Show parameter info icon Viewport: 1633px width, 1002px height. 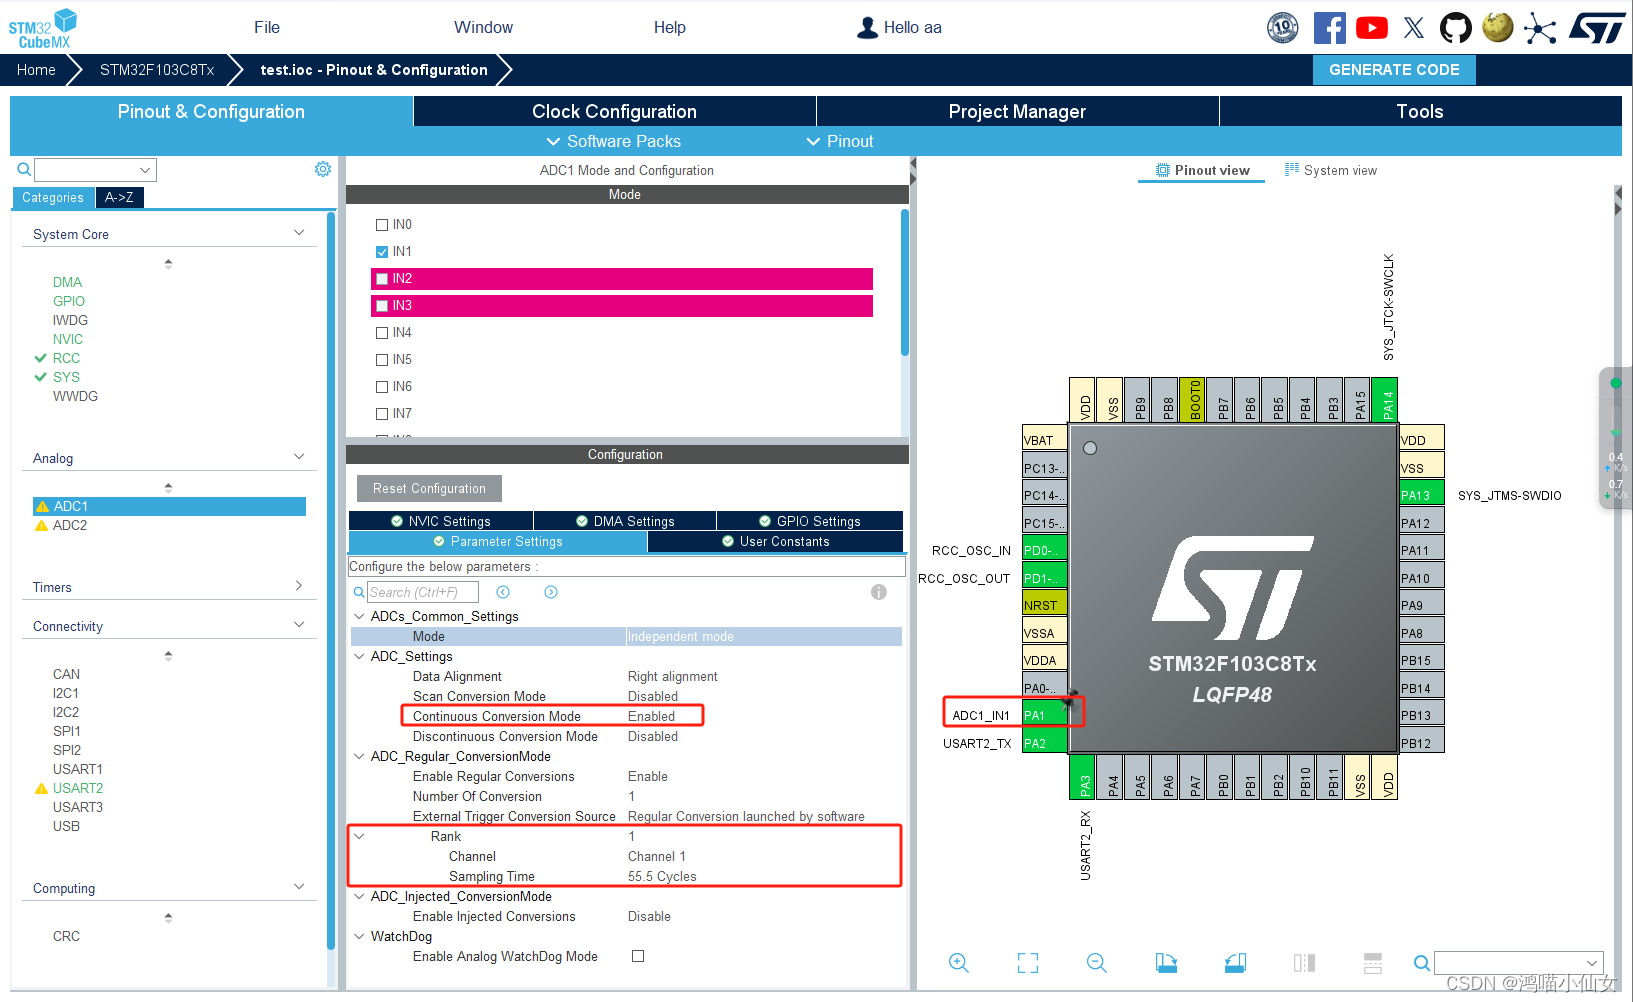click(x=879, y=592)
